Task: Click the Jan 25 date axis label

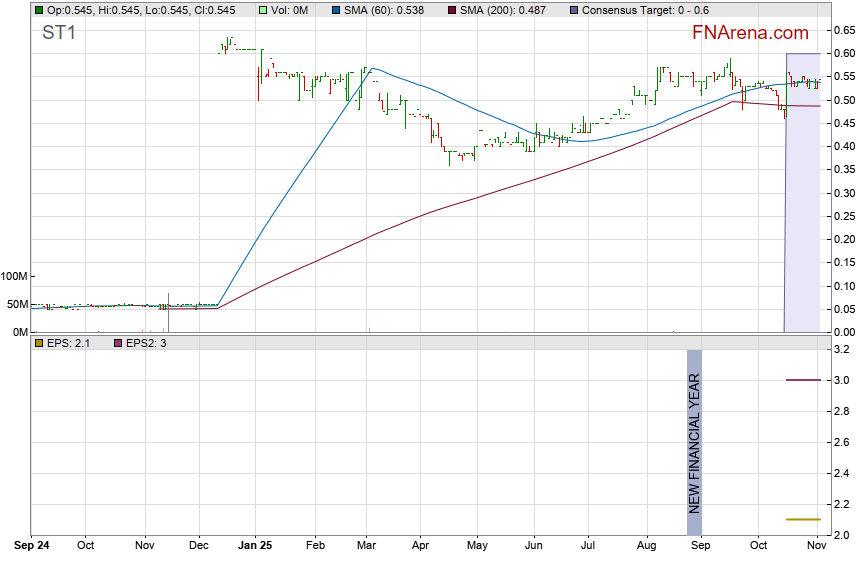Action: (257, 546)
